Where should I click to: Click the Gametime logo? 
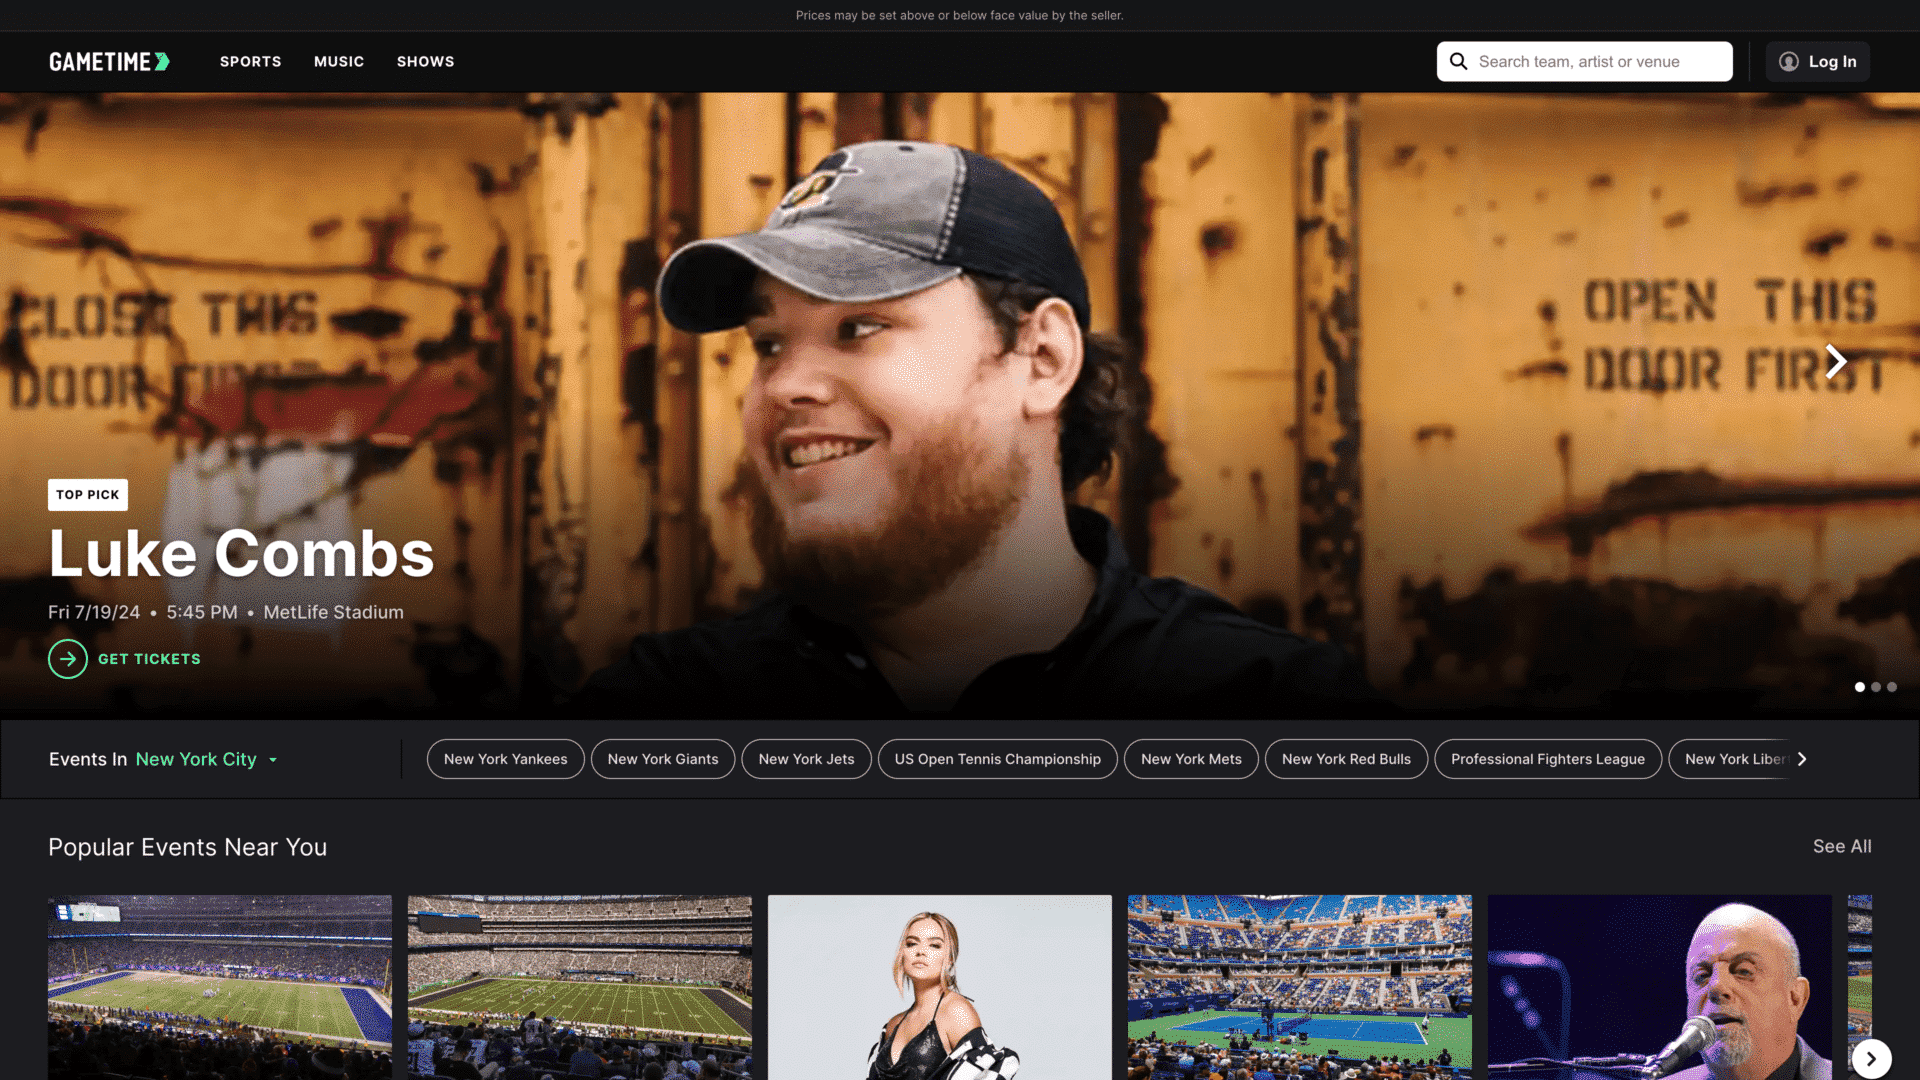tap(110, 62)
